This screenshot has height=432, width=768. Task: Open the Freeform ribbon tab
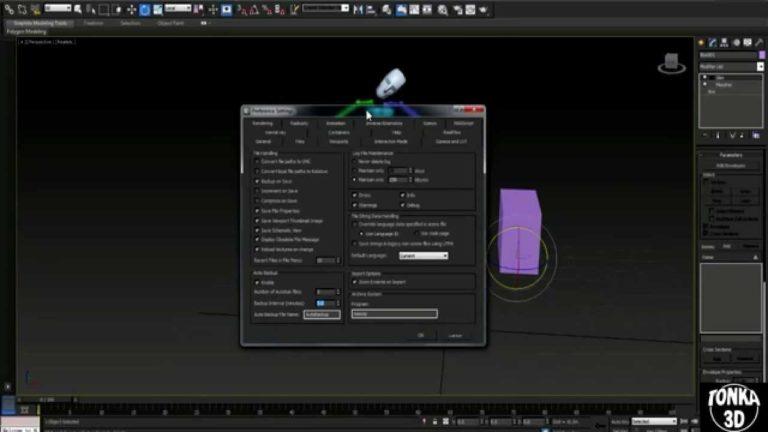pyautogui.click(x=93, y=23)
